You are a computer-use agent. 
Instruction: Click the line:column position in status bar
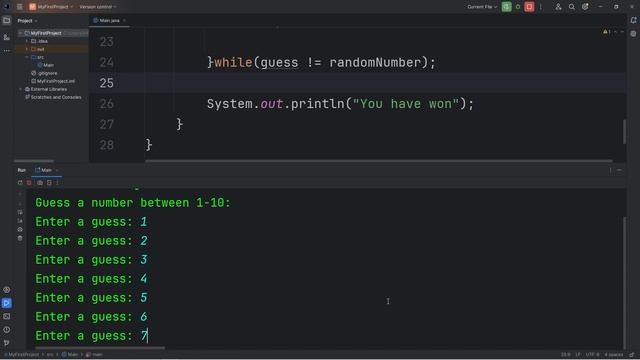(x=565, y=355)
